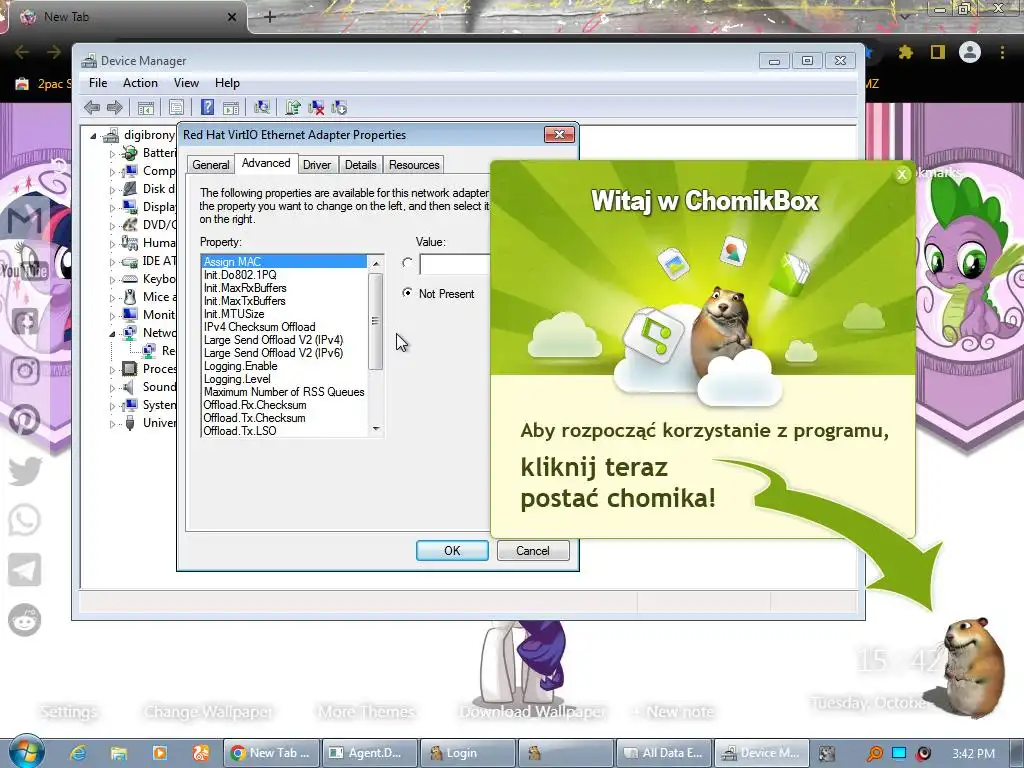The height and width of the screenshot is (768, 1024).
Task: Open Chrome side panel icon
Action: pos(938,52)
